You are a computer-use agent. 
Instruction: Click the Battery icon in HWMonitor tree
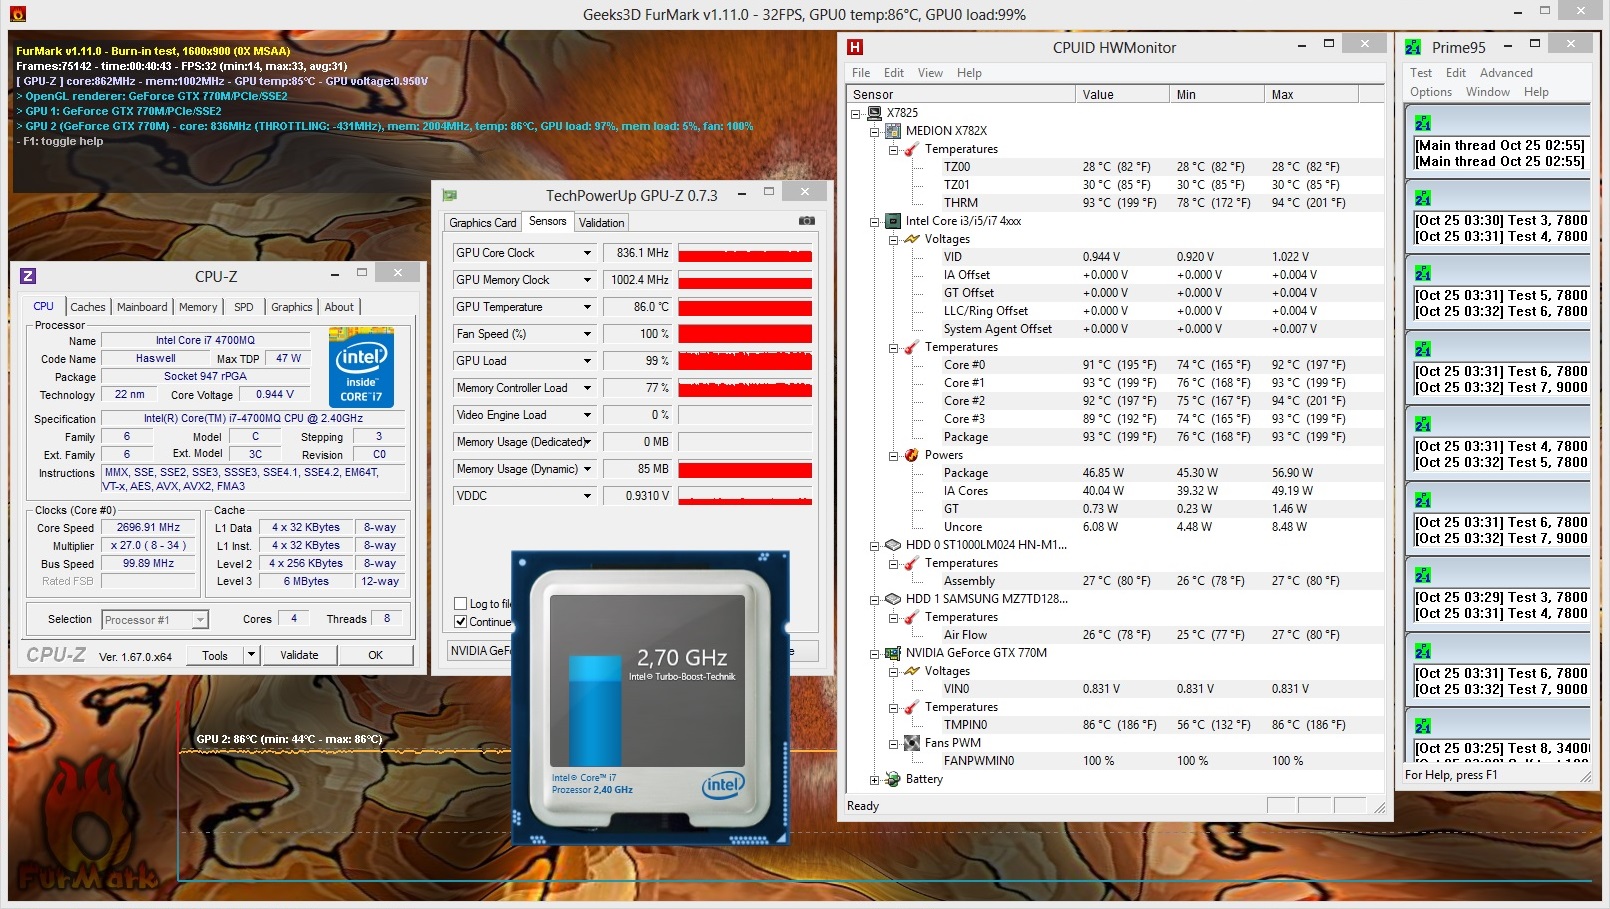893,779
